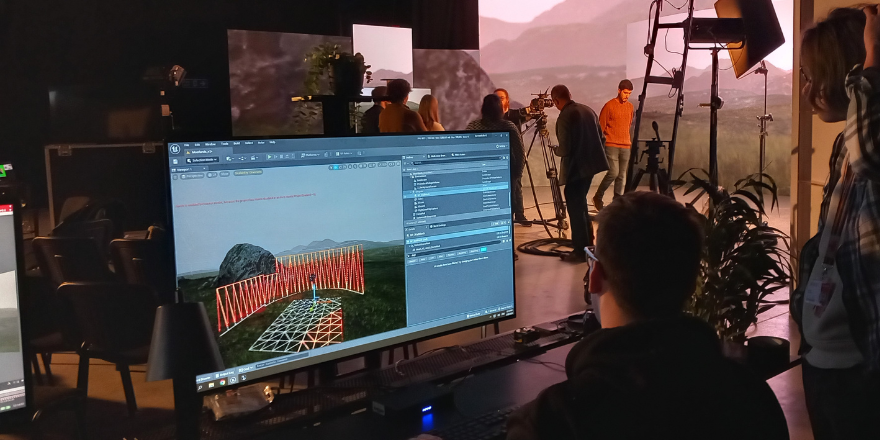Click the highlighted blue filter button in Details
The width and height of the screenshot is (880, 440).
pos(482,249)
